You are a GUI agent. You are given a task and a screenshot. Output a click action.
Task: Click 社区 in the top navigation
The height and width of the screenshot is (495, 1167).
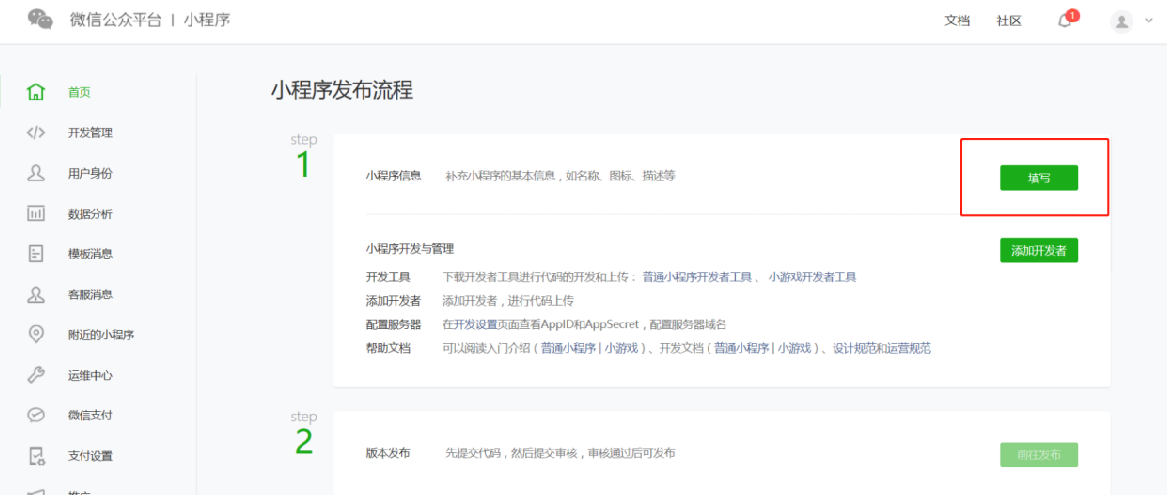coord(1009,21)
